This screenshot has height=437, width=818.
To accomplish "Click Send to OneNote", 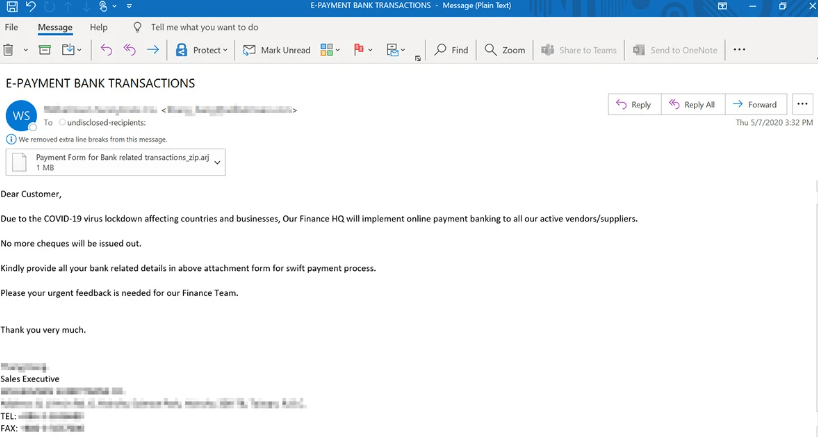I will pyautogui.click(x=675, y=50).
